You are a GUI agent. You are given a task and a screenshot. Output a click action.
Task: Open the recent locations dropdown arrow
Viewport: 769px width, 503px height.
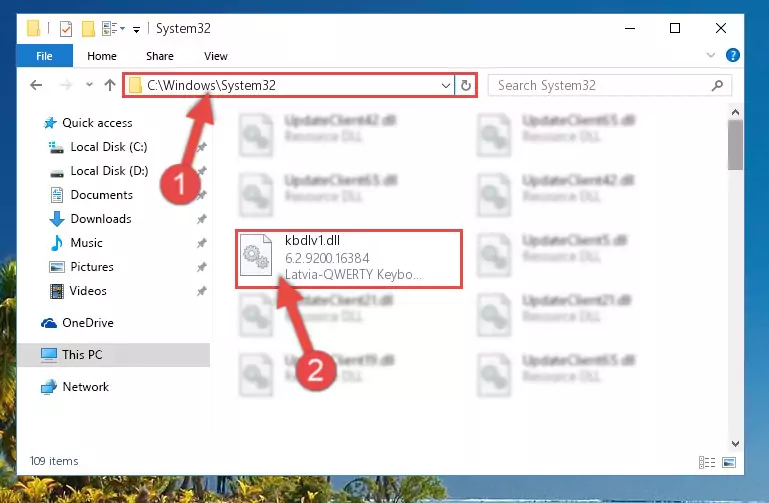click(89, 85)
